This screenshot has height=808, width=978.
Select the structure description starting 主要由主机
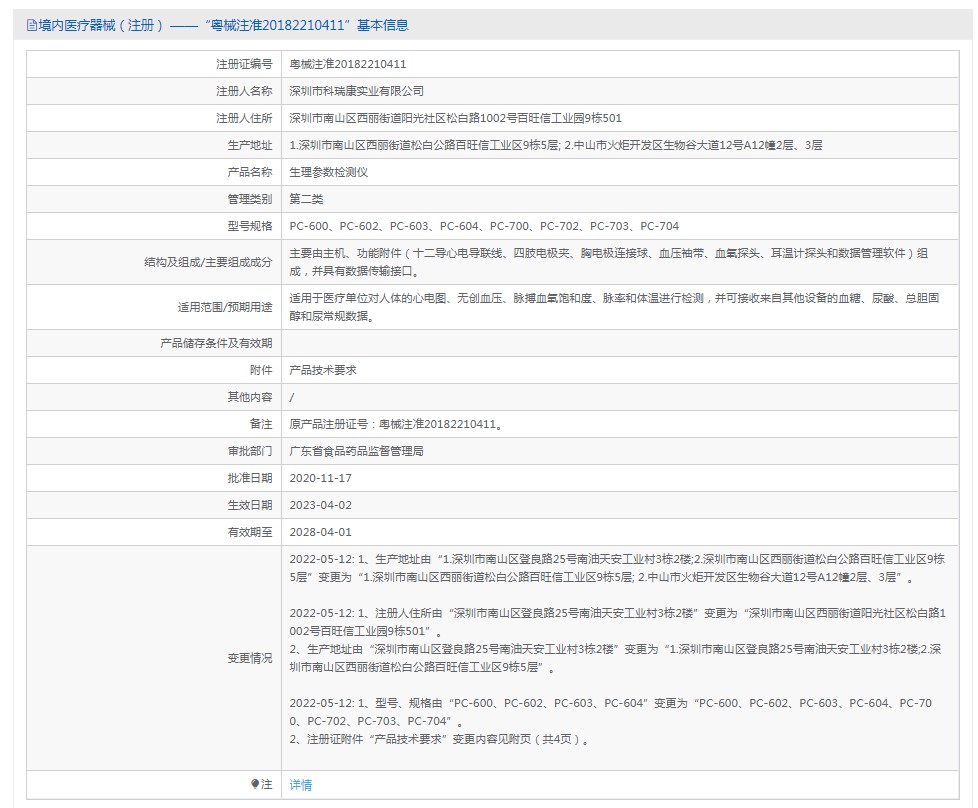(609, 262)
